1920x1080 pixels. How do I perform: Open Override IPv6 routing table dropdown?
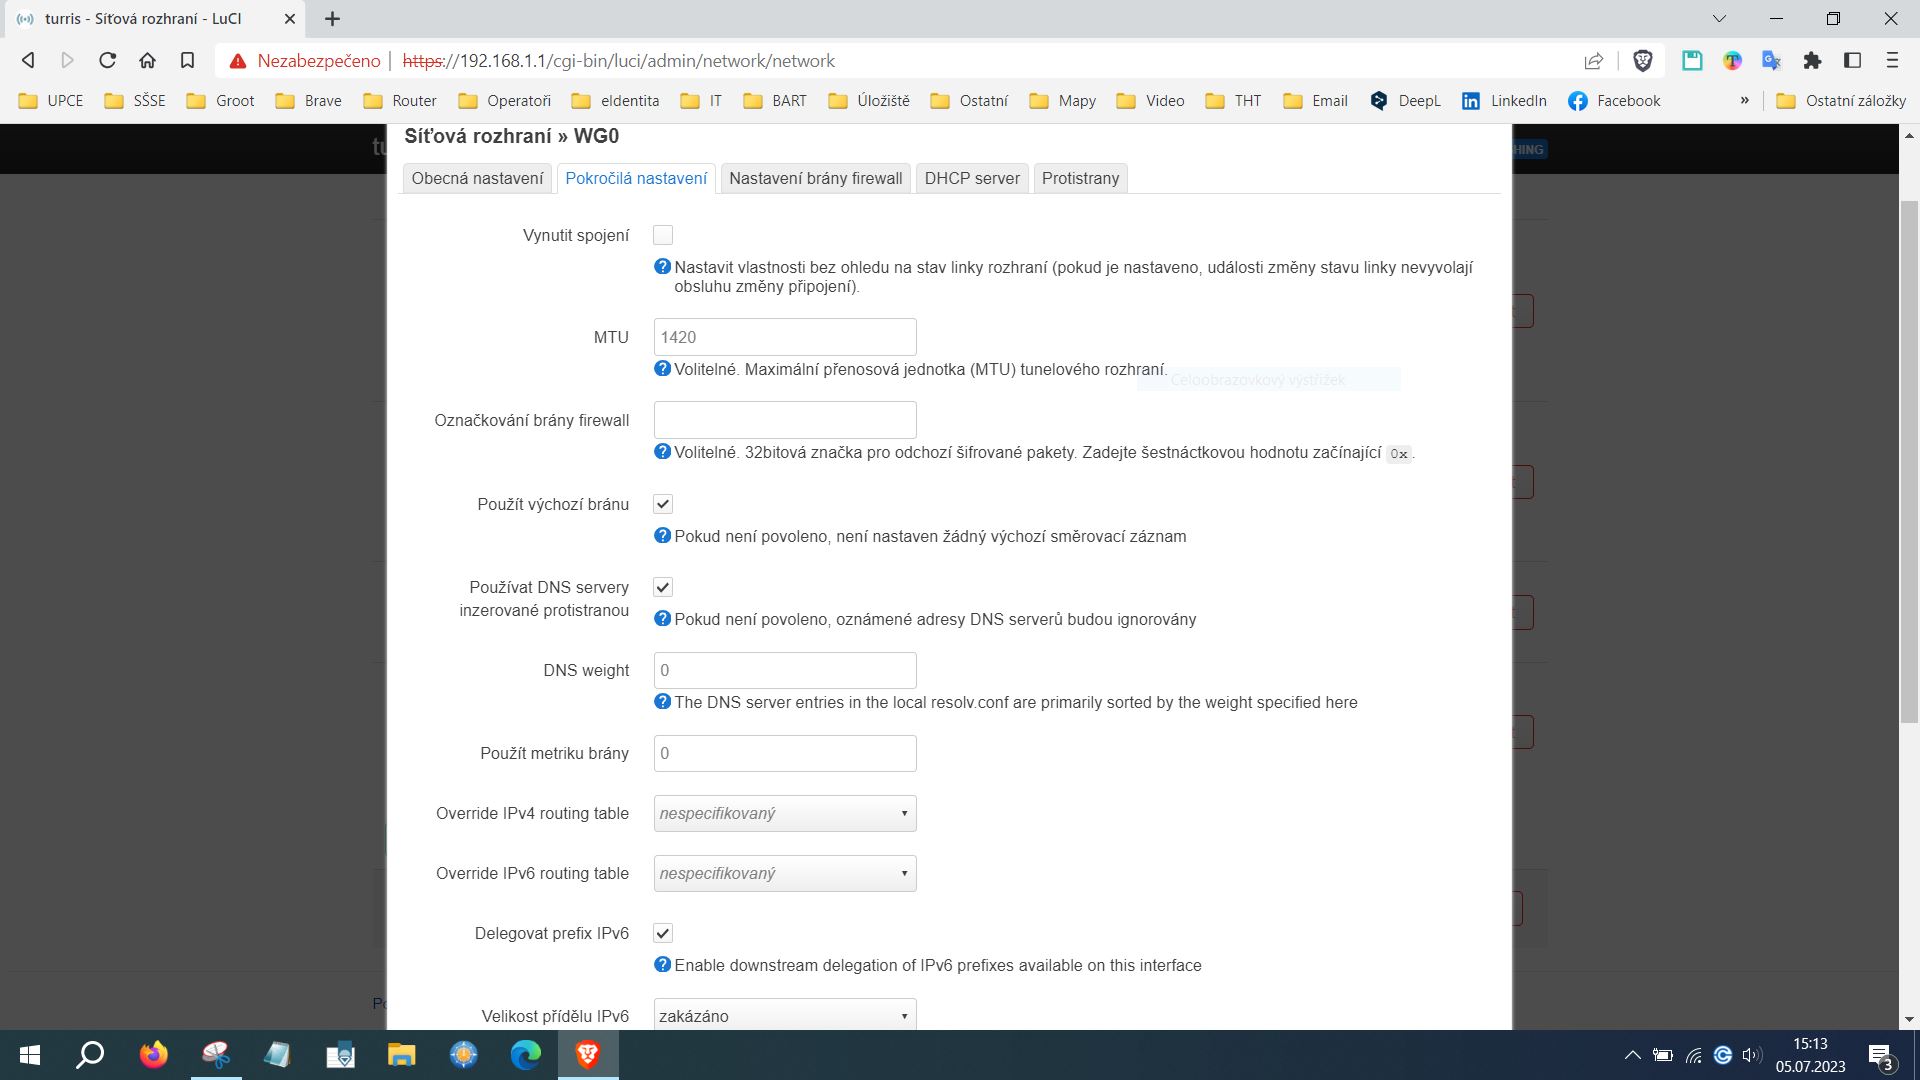click(x=785, y=874)
